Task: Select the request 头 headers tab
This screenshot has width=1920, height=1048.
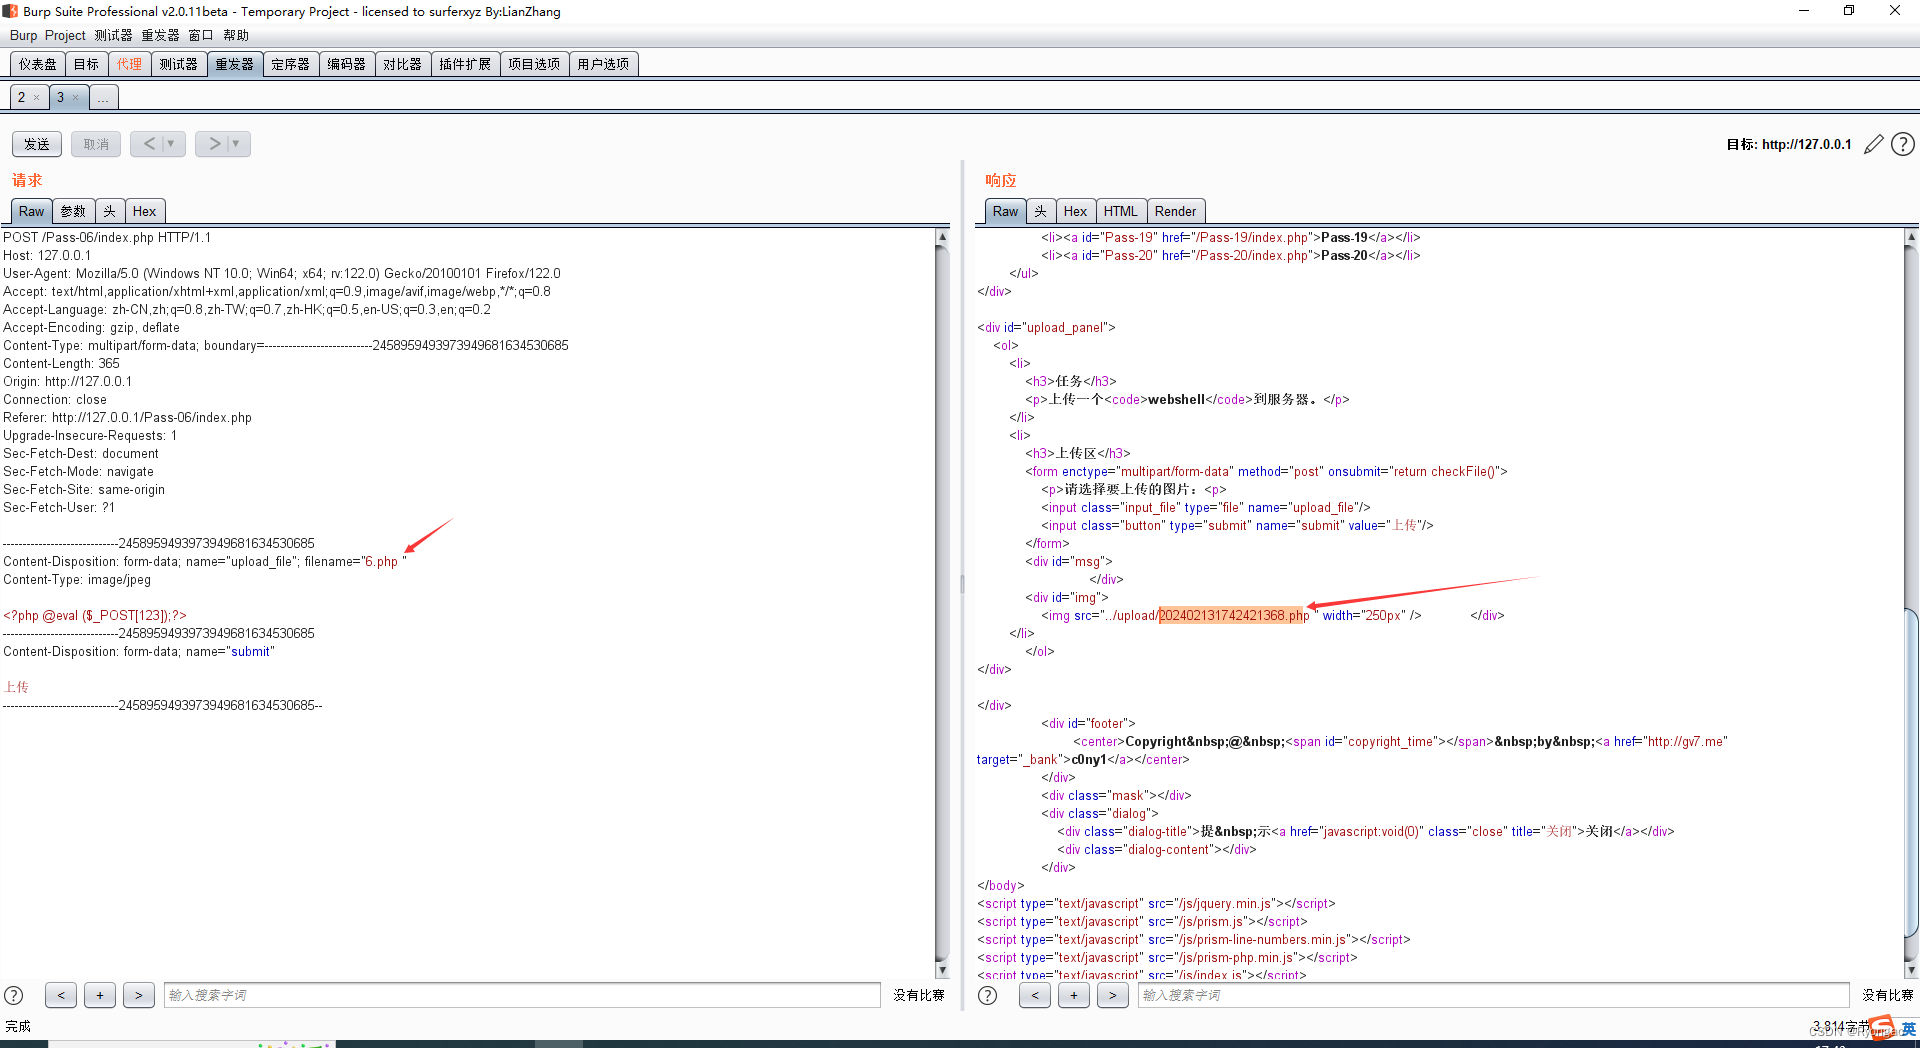Action: 110,211
